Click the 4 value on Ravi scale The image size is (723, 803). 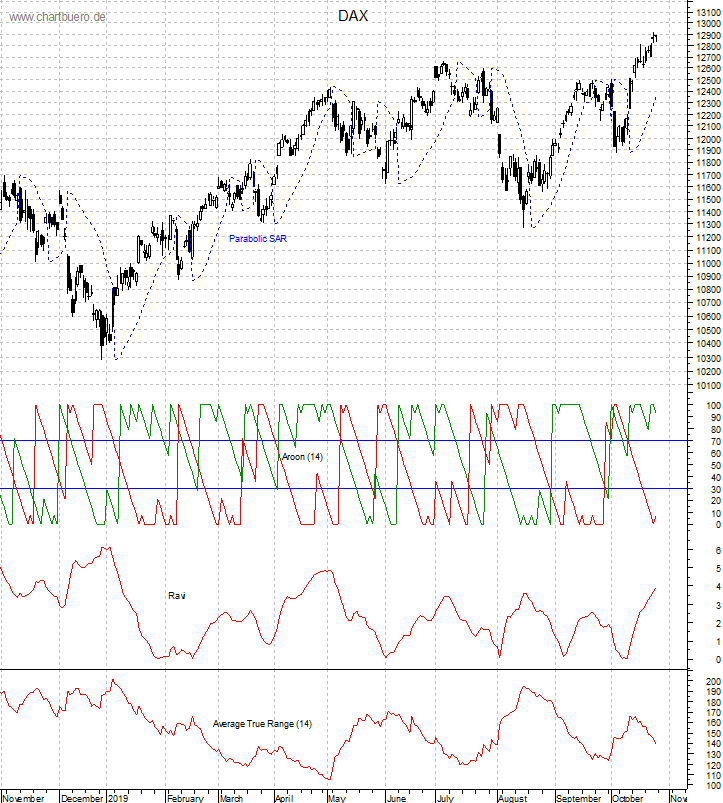pos(718,586)
